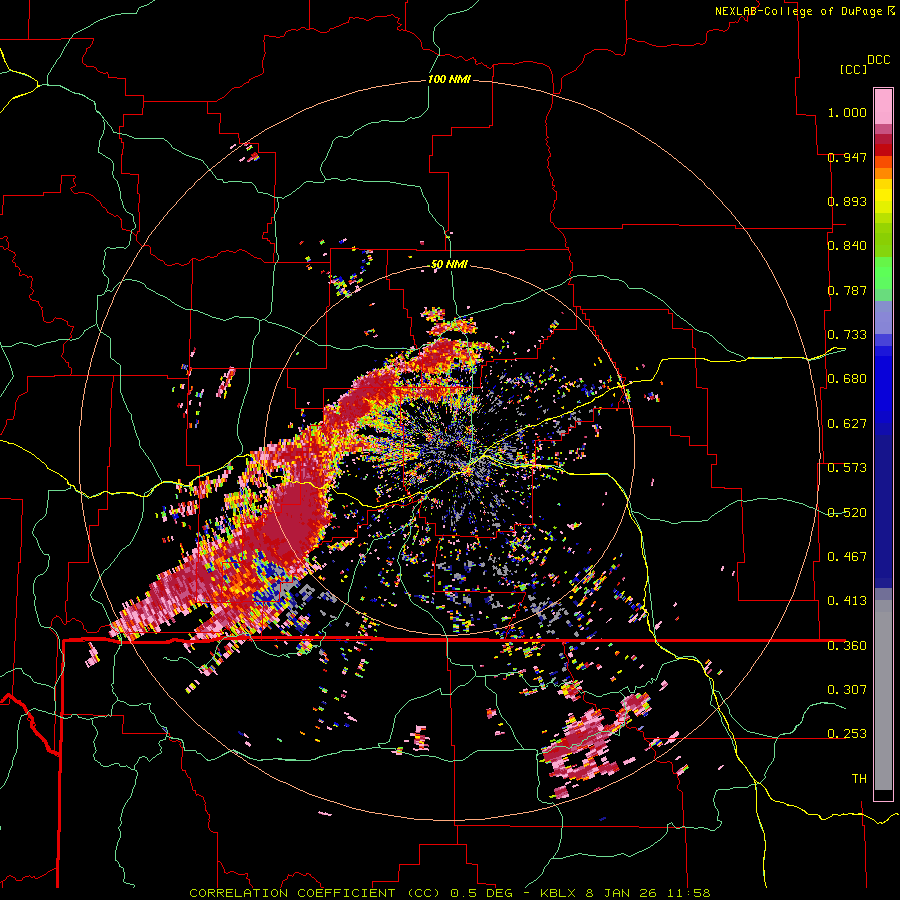The width and height of the screenshot is (900, 900).
Task: Click the 0.467 scale value
Action: pos(847,557)
